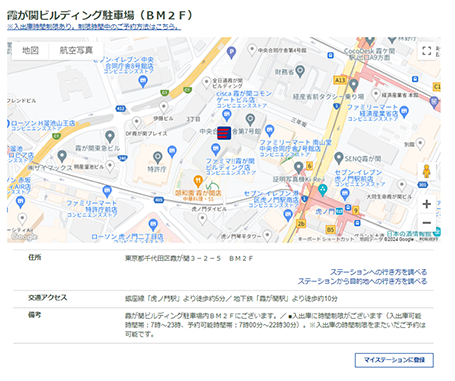Select the 霞が関東急ビル pin

[x=110, y=136]
